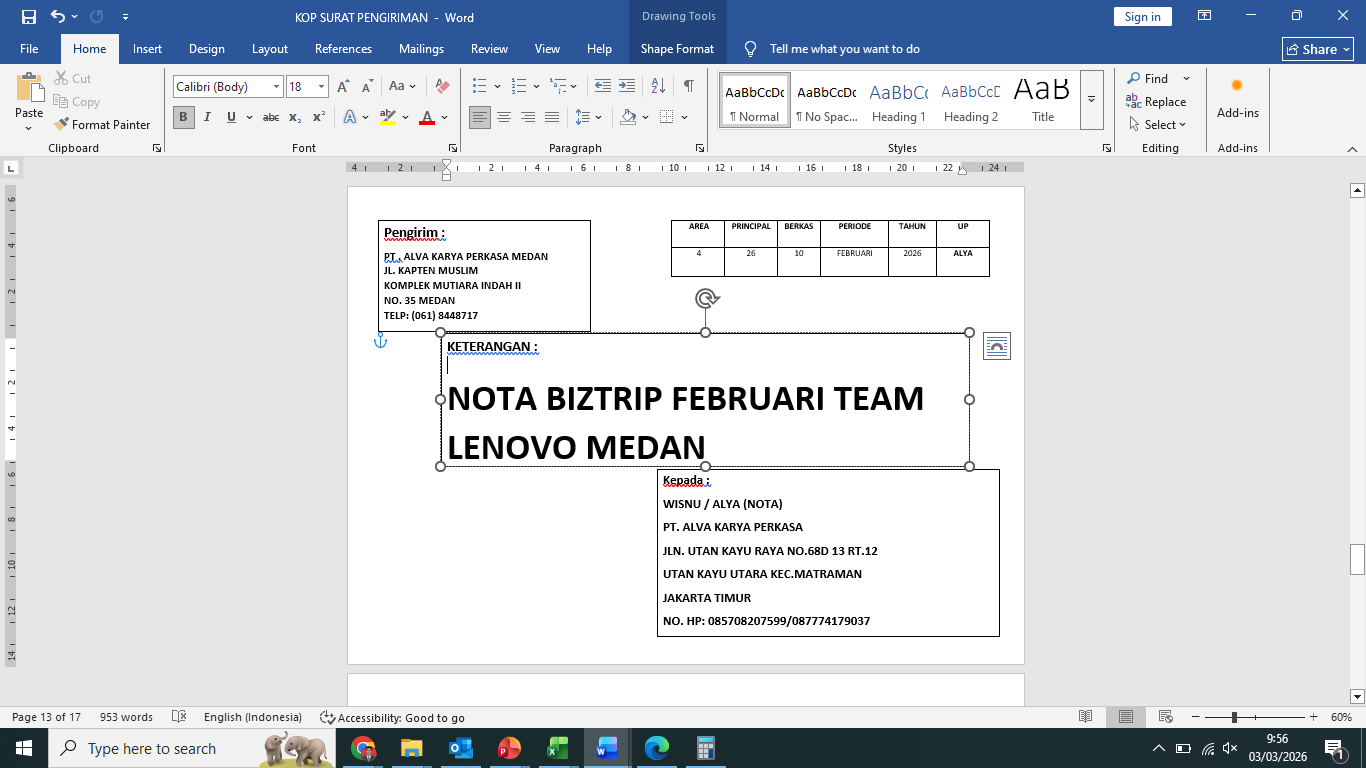Open the font name dropdown
Screen dimensions: 1366x768
276,87
